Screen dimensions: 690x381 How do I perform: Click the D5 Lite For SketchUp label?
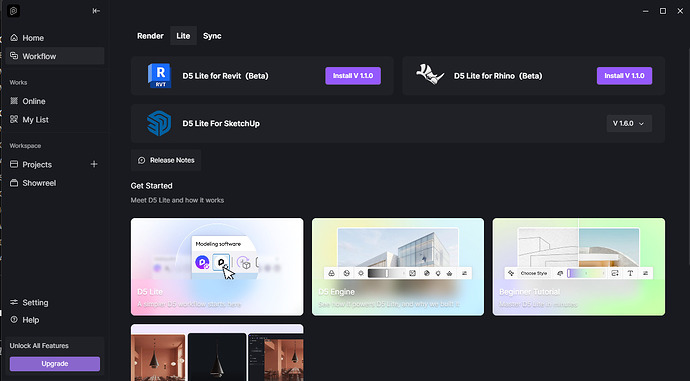point(221,124)
